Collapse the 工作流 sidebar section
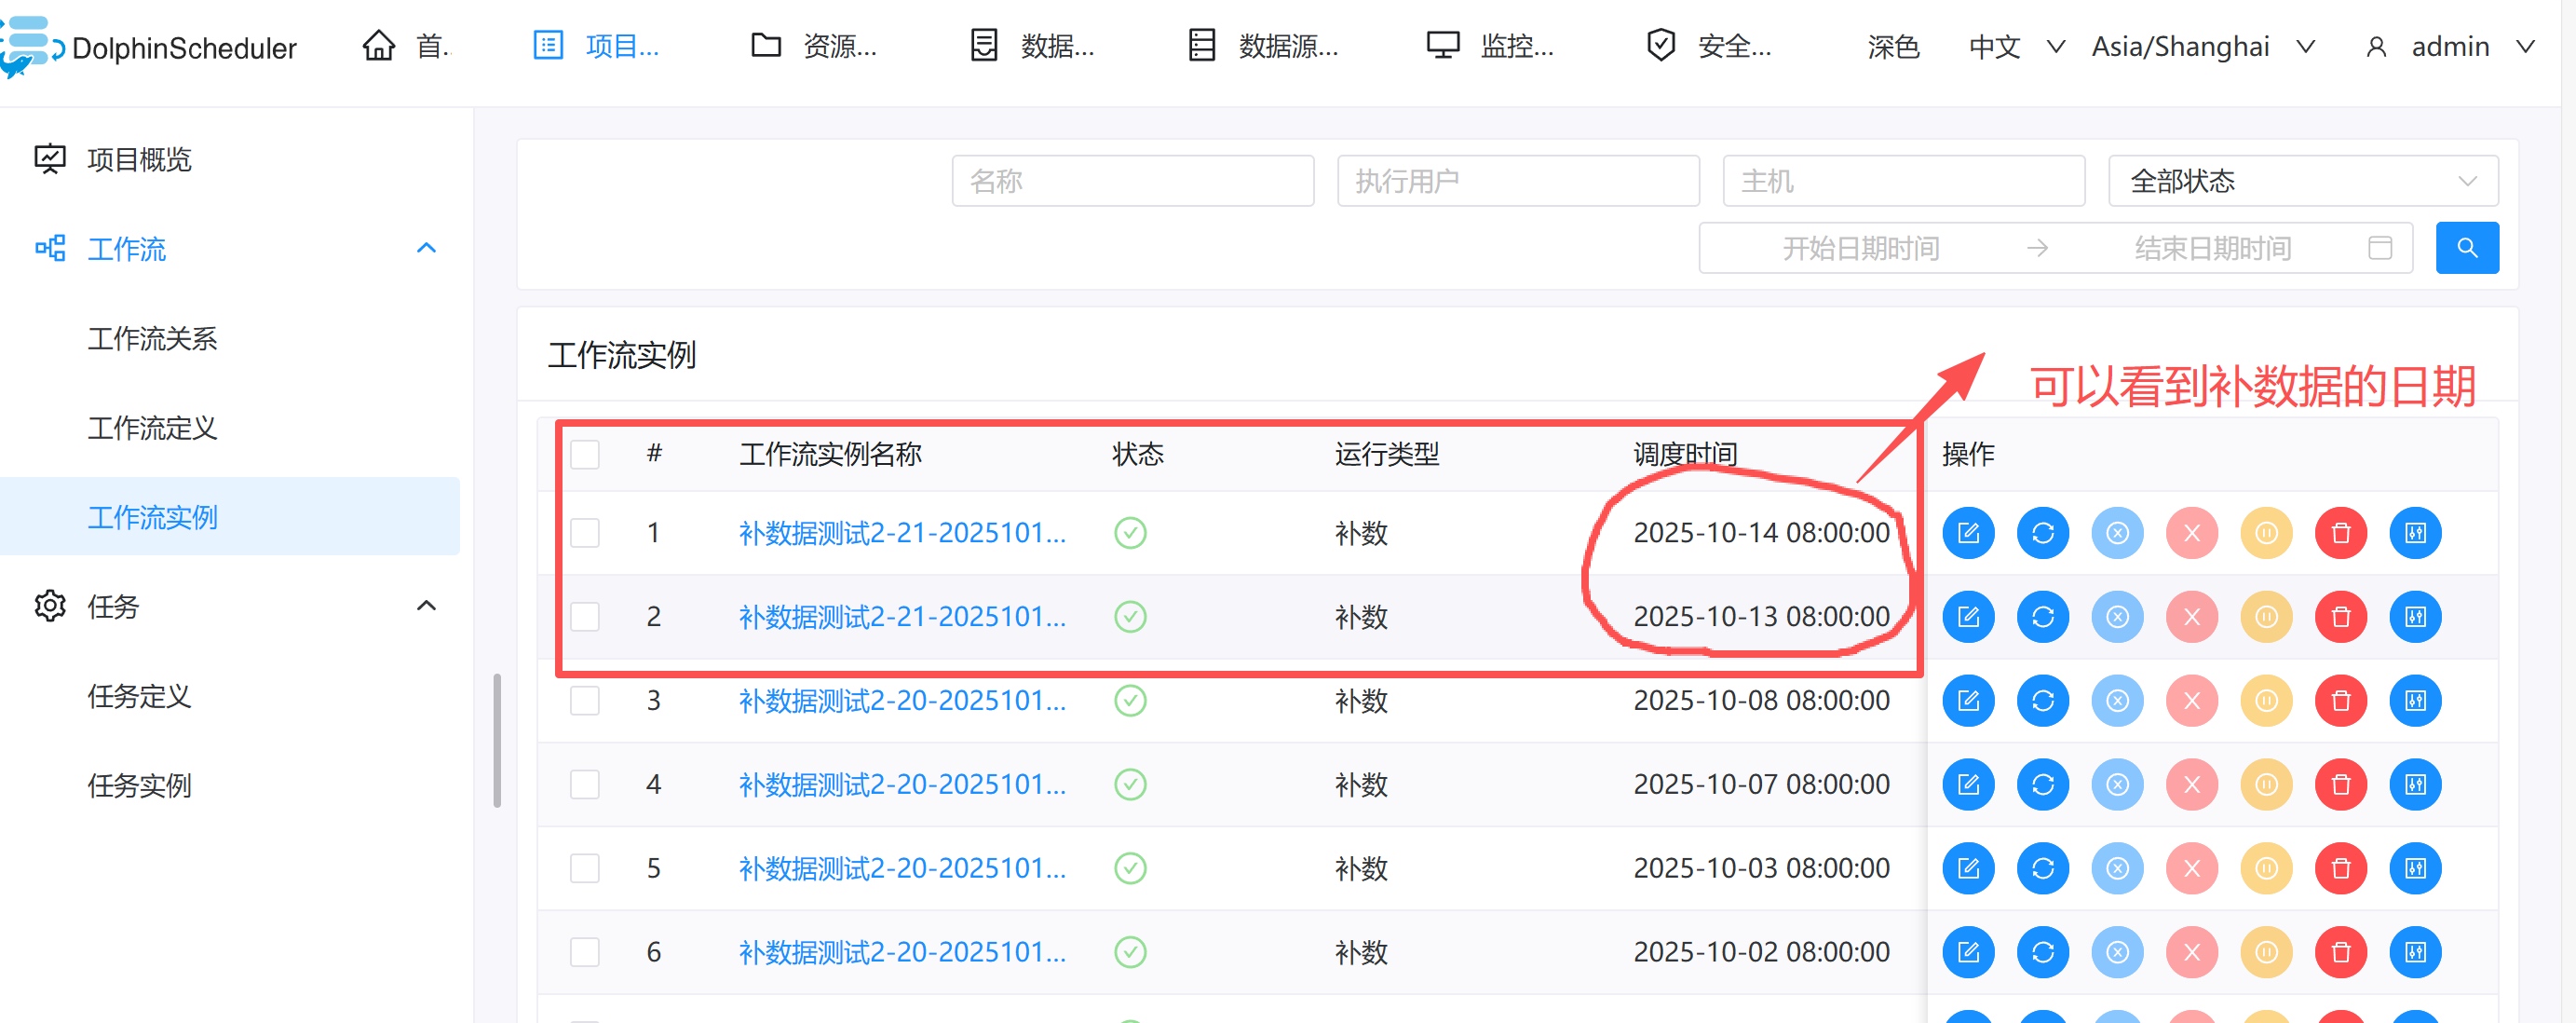The image size is (2576, 1023). [426, 248]
